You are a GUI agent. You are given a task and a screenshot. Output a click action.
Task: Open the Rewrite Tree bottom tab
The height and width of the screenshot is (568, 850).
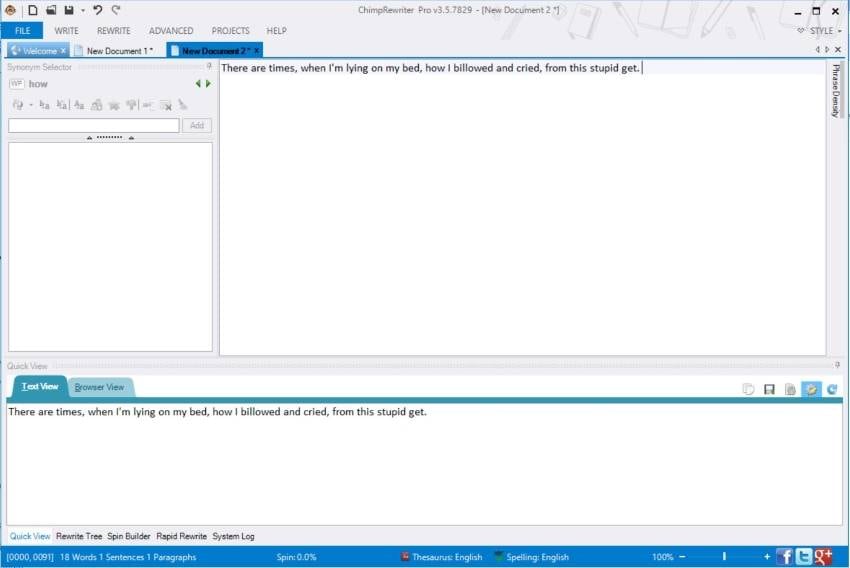(79, 536)
